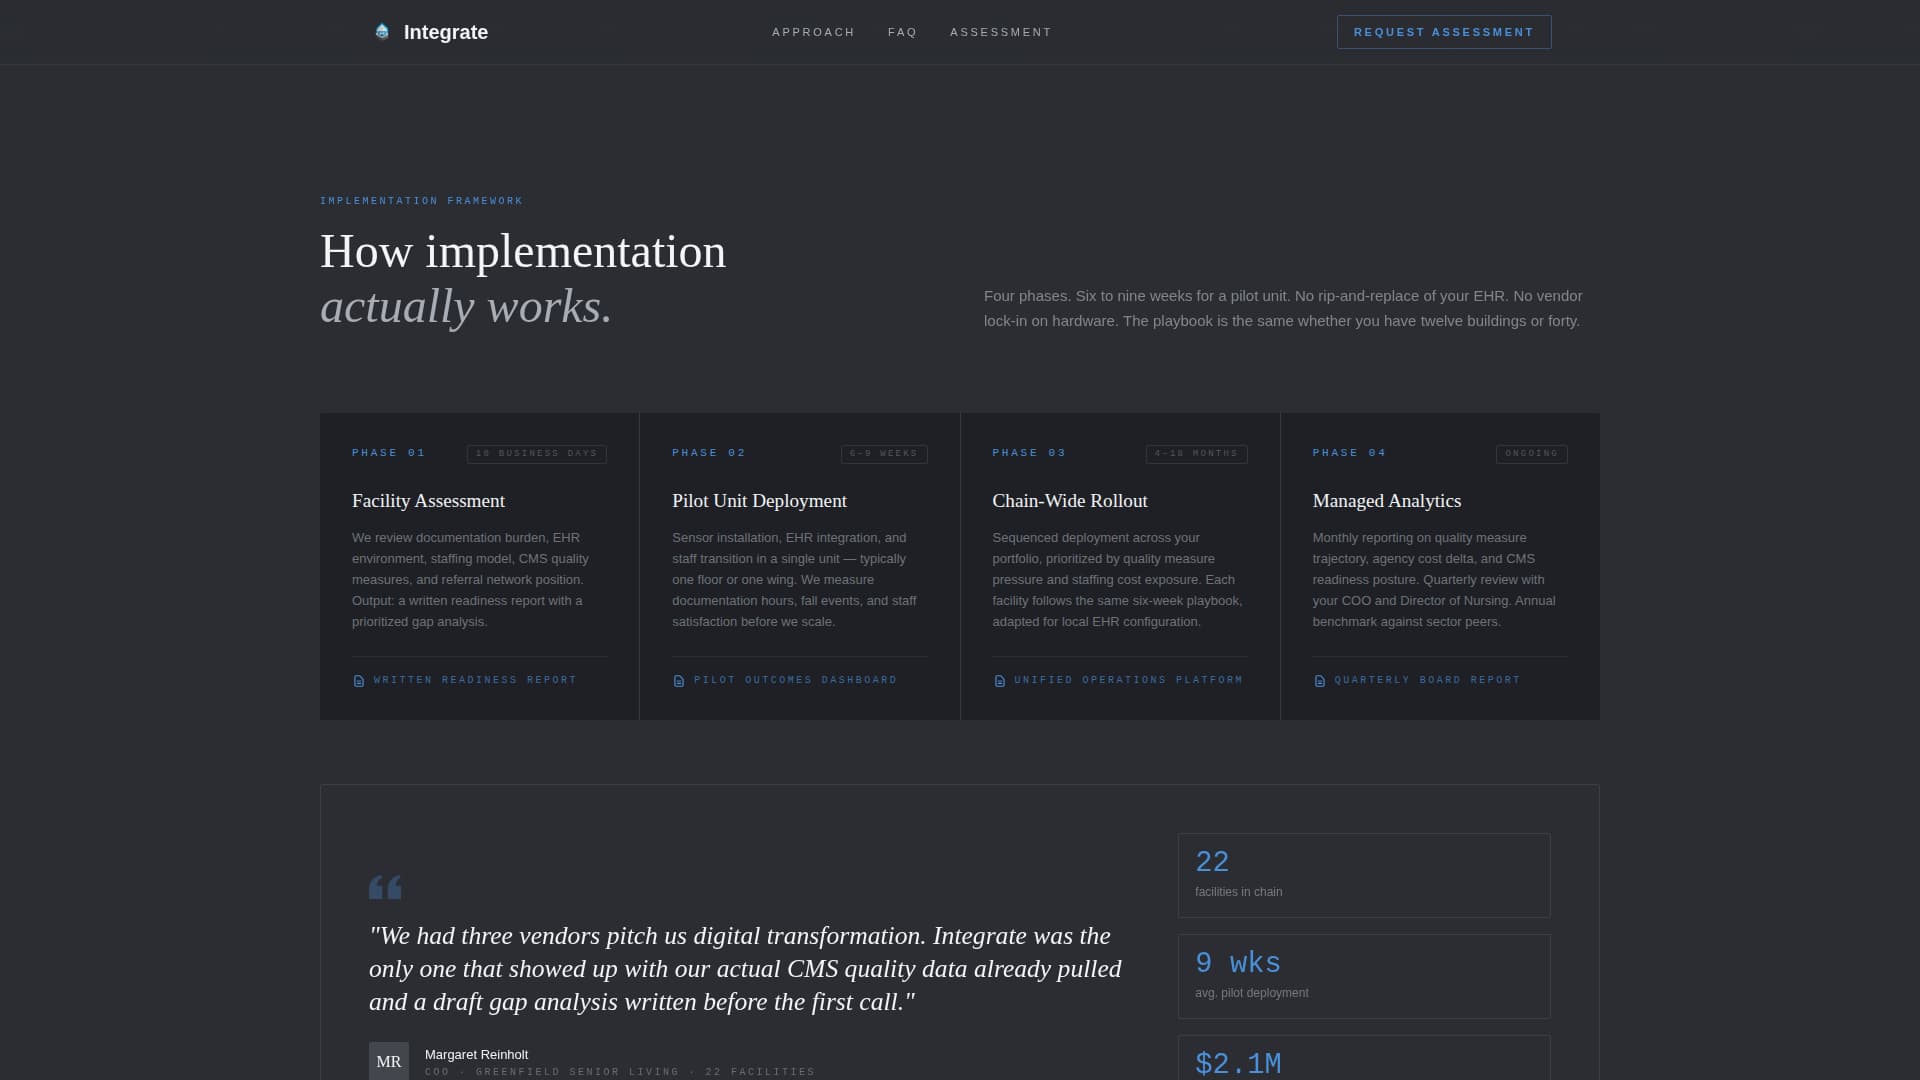Click the Integrate droplet logo icon
This screenshot has height=1080, width=1920.
(382, 32)
